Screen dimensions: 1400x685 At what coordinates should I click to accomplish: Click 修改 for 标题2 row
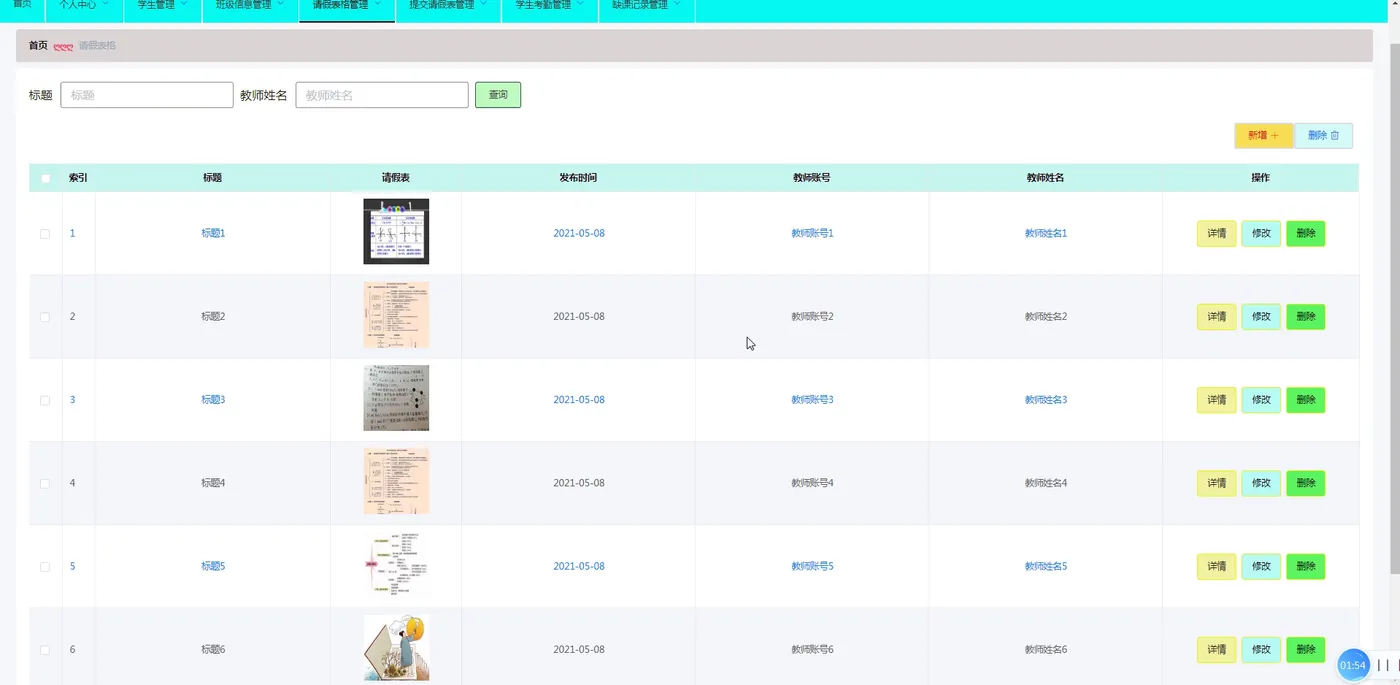click(x=1261, y=317)
